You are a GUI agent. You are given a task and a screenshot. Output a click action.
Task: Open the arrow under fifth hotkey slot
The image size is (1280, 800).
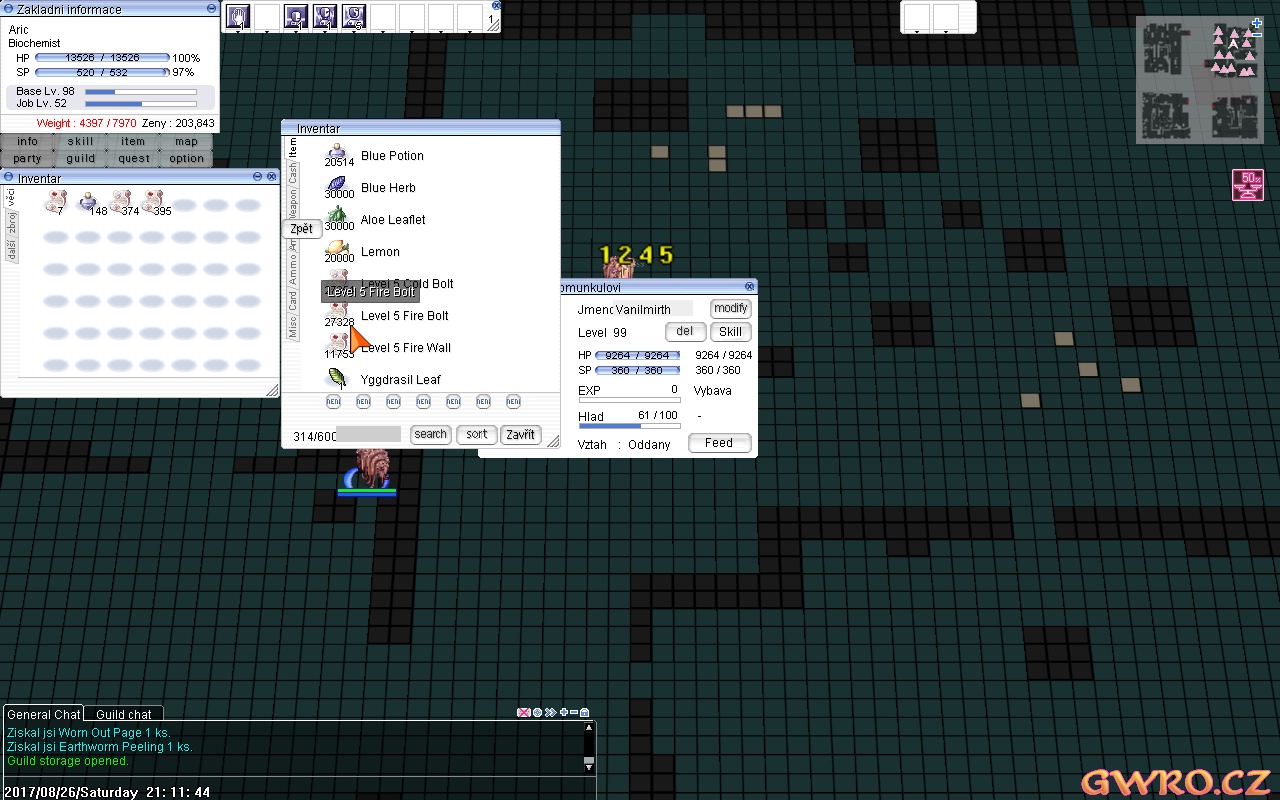point(354,31)
